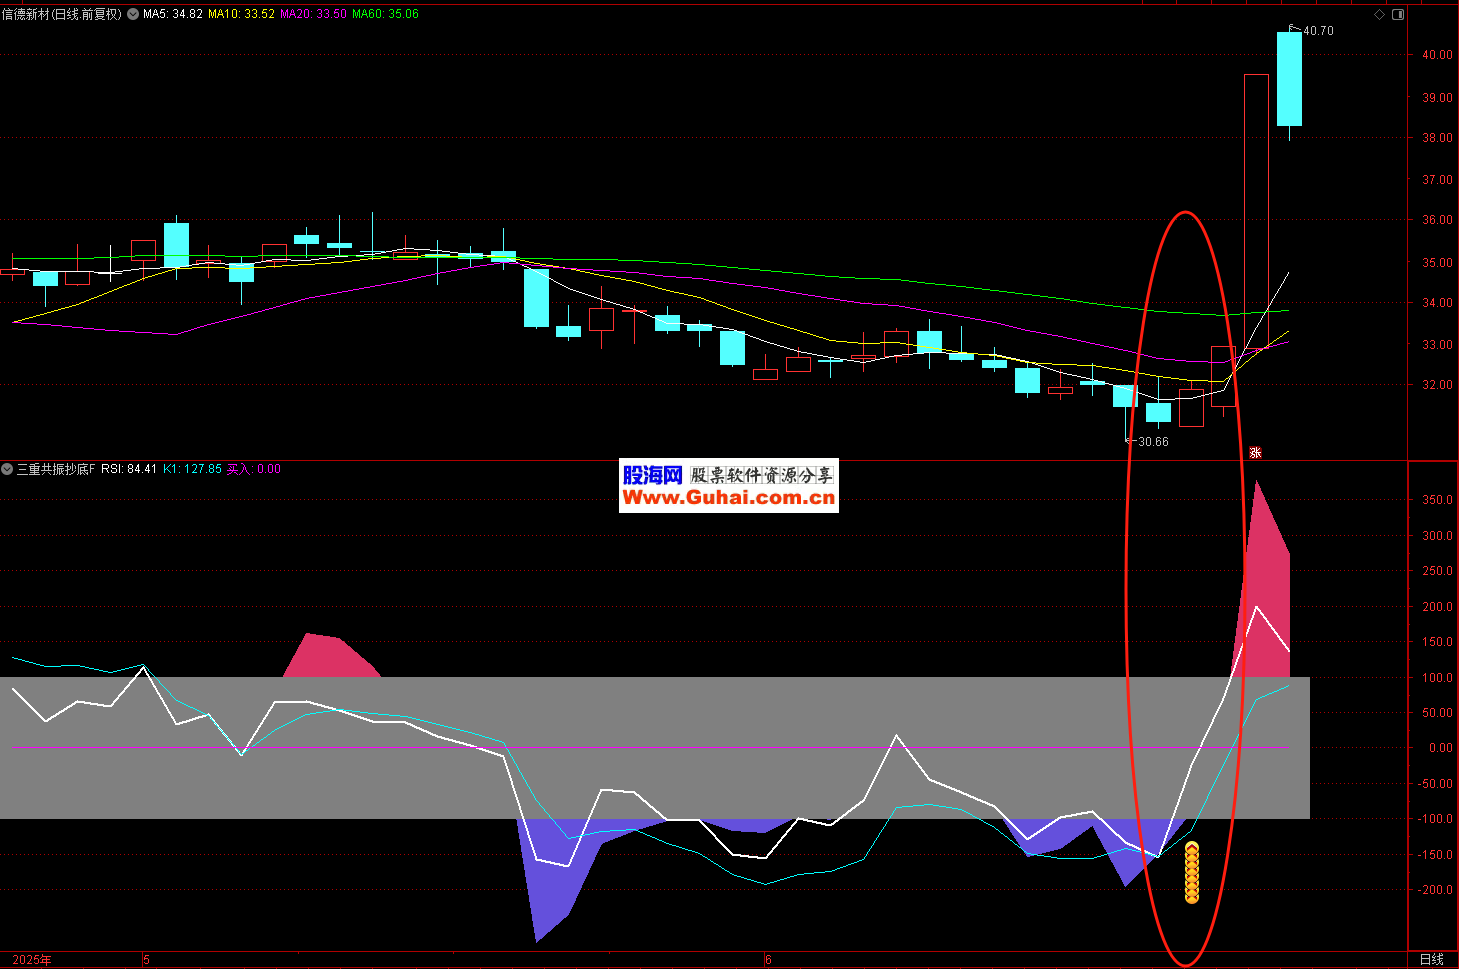This screenshot has width=1459, height=969.
Task: Select the MA5: 34.82 indicator label
Action: (173, 14)
